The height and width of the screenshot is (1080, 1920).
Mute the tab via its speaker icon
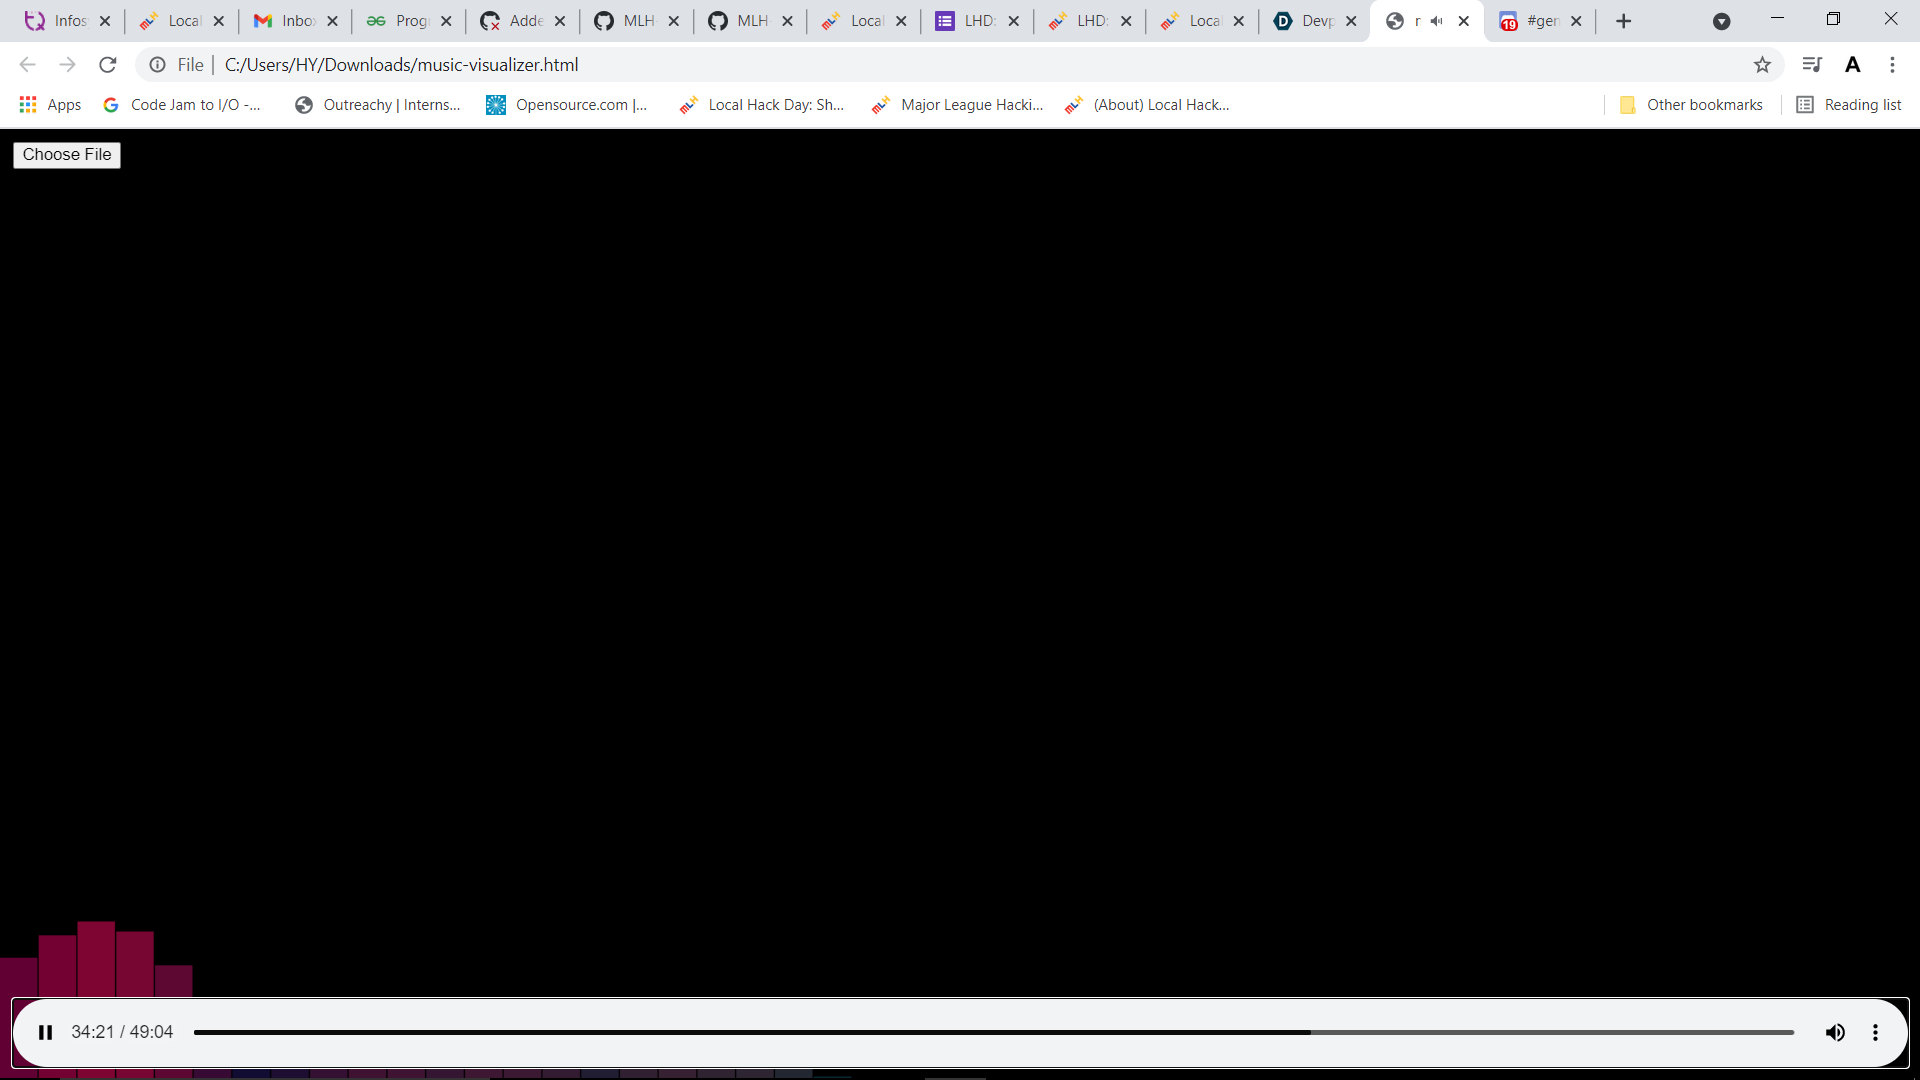(1438, 20)
